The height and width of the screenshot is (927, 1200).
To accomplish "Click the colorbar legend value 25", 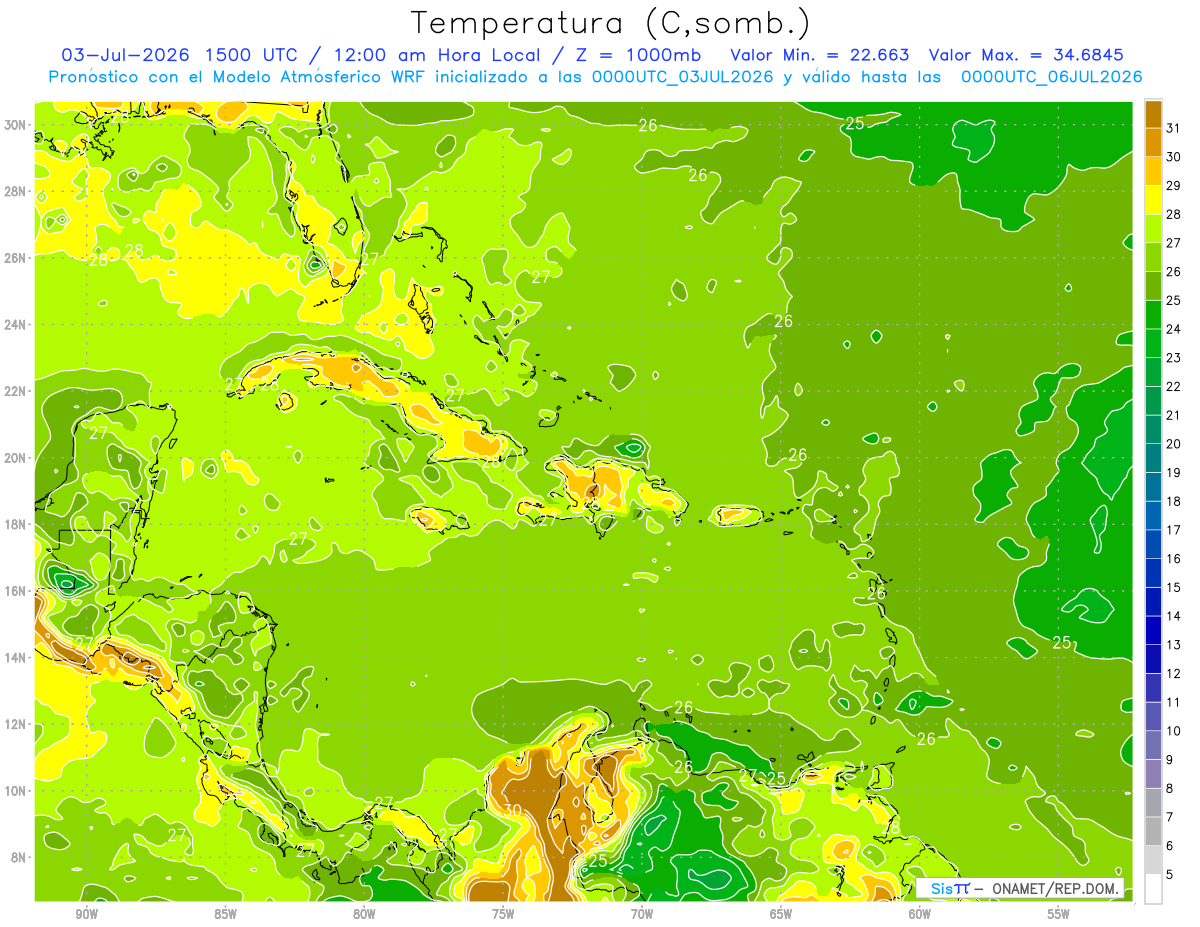I will click(1174, 301).
